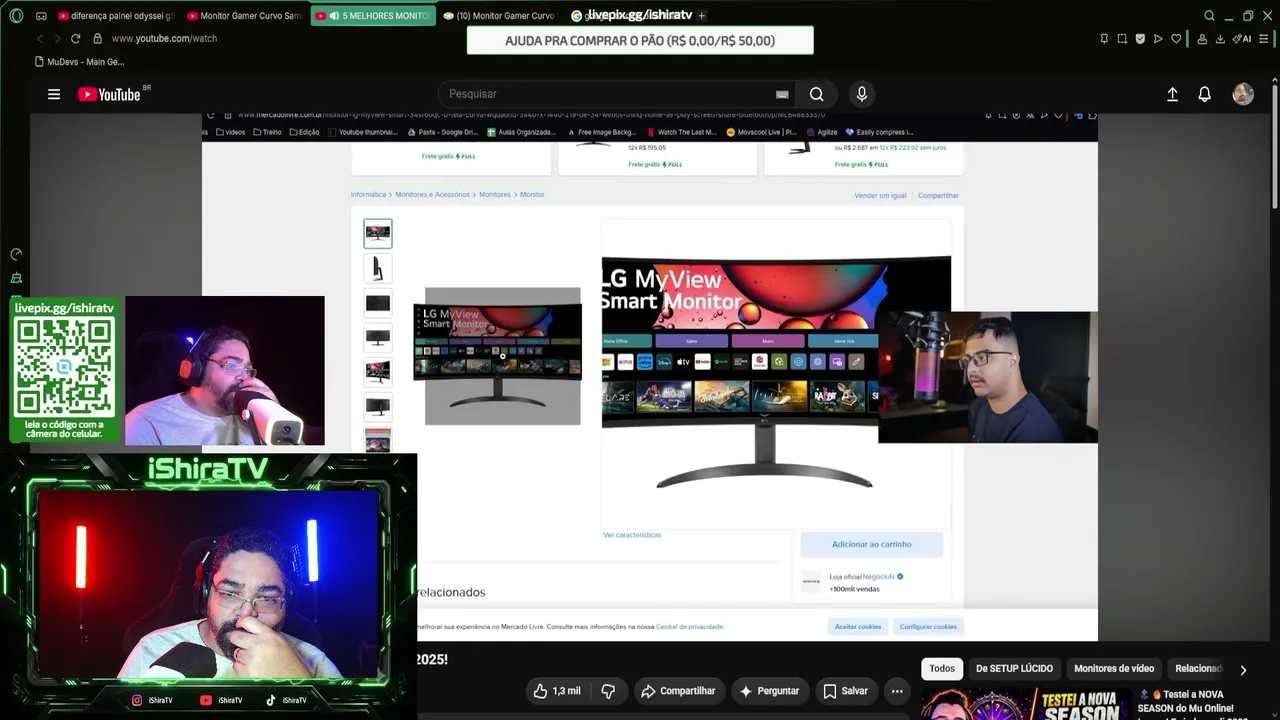This screenshot has width=1280, height=720.
Task: Open the YouTube account avatar menu
Action: point(1243,94)
